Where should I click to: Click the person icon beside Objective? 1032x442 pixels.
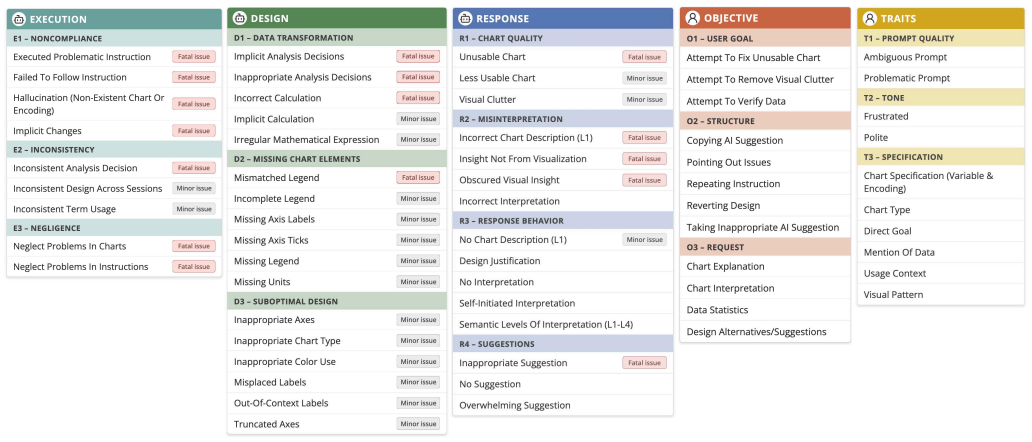692,18
